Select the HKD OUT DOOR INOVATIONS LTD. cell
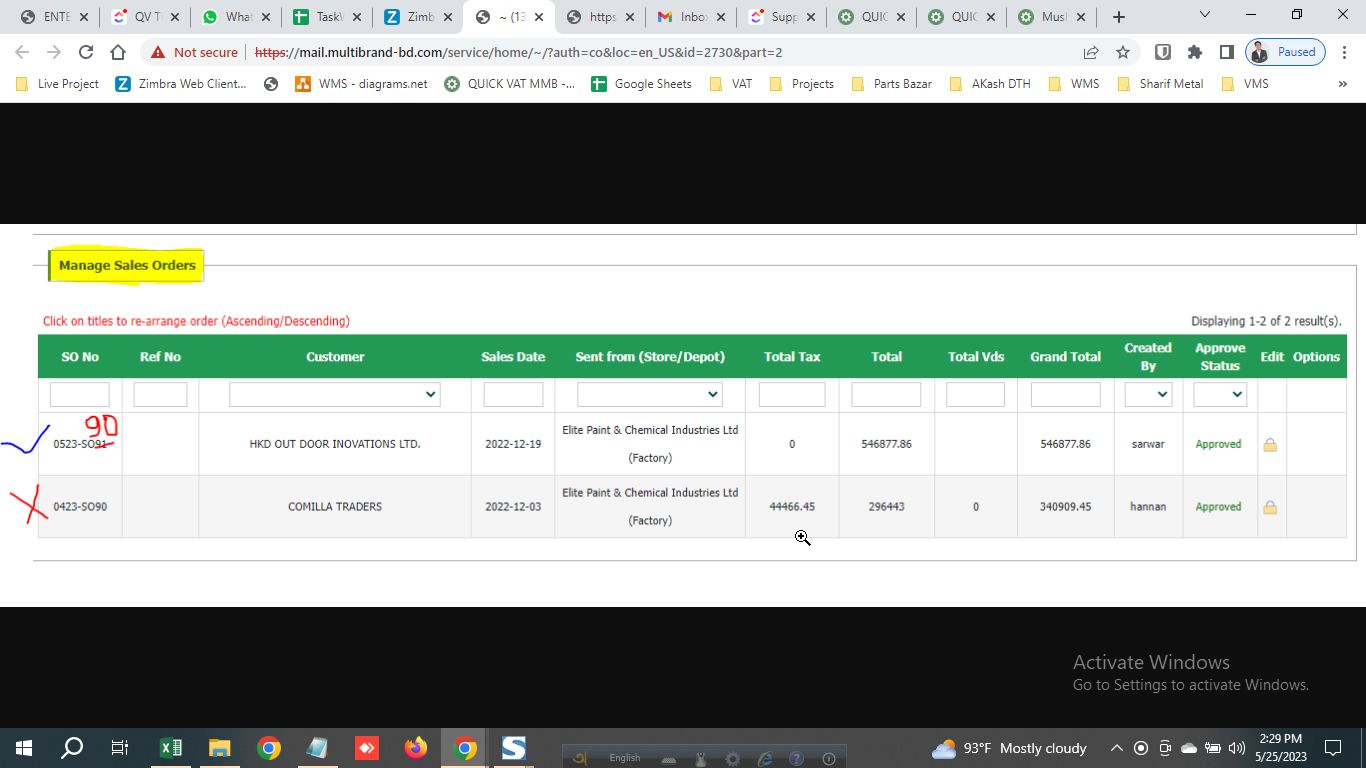This screenshot has width=1366, height=768. pos(335,444)
